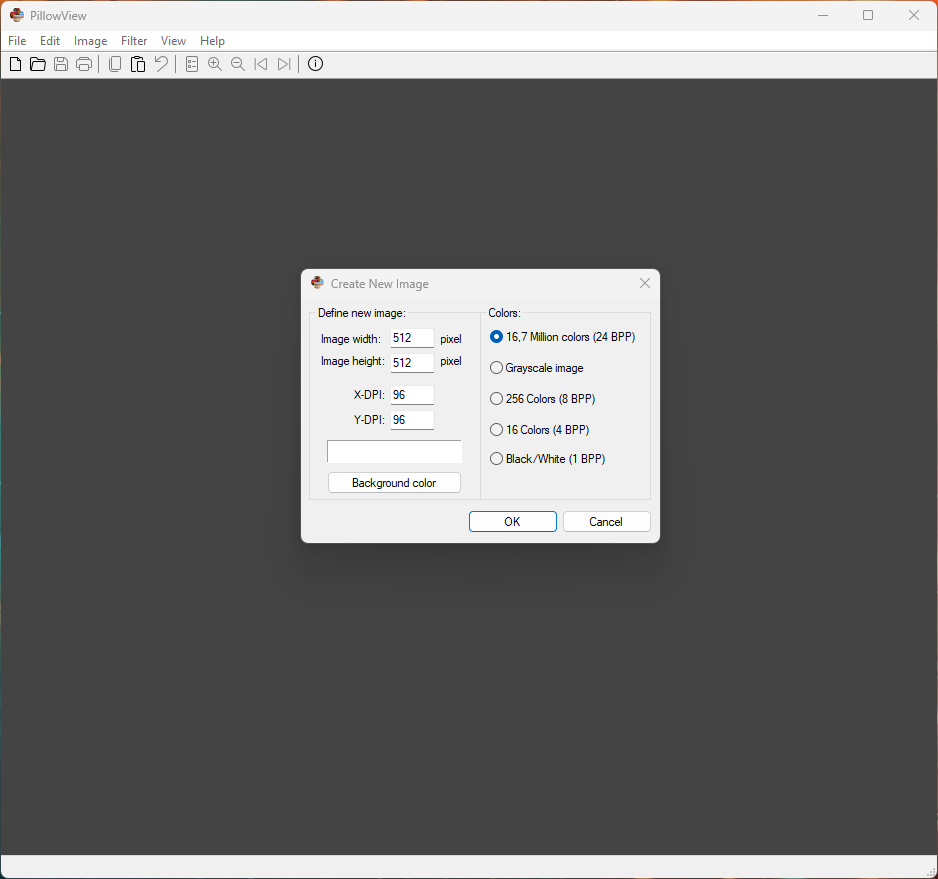Click the PillowView app icon in title bar
Viewport: 938px width, 879px height.
[17, 15]
